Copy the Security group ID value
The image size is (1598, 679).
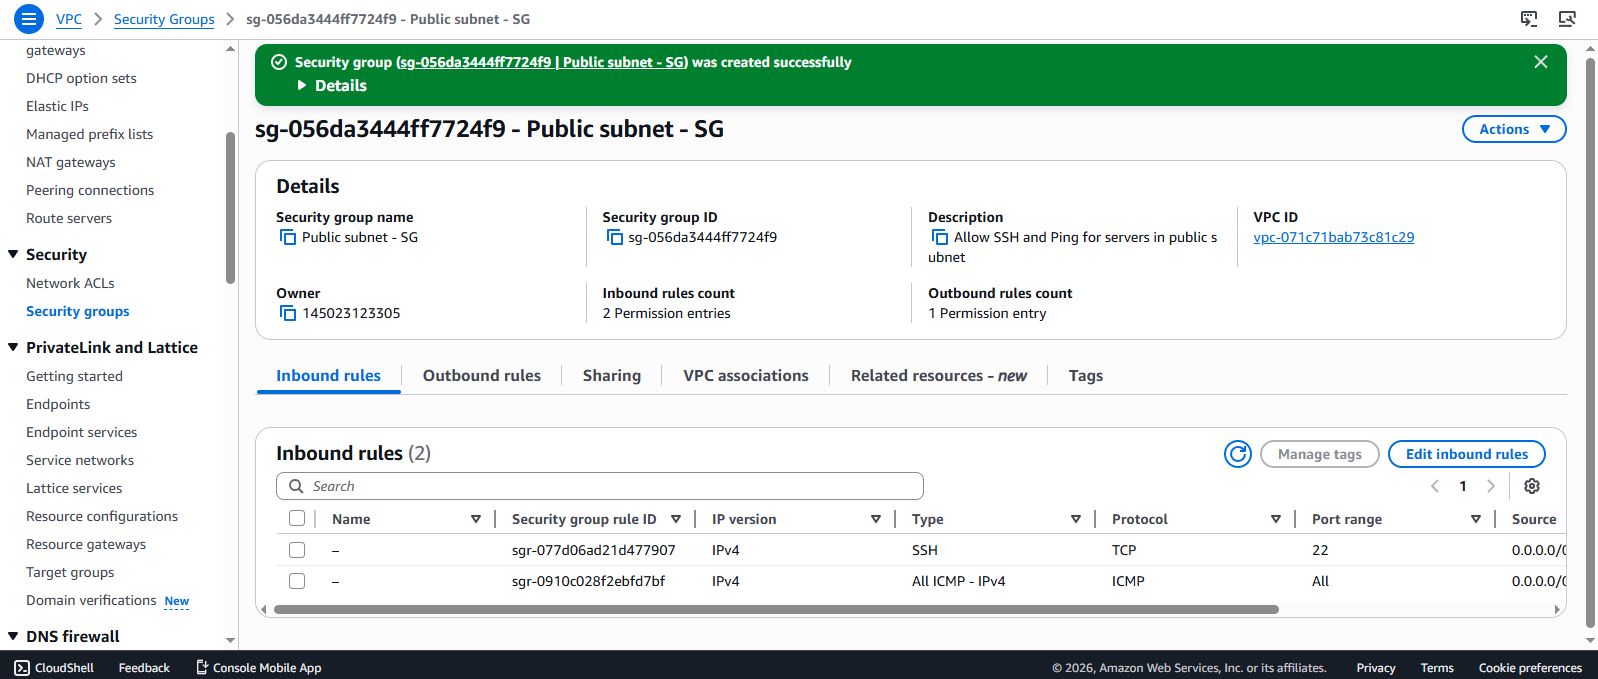[x=614, y=237]
